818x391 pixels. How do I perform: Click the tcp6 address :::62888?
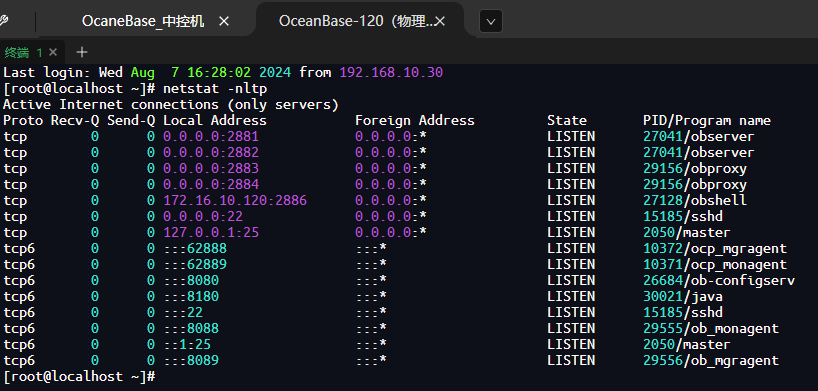pos(195,248)
